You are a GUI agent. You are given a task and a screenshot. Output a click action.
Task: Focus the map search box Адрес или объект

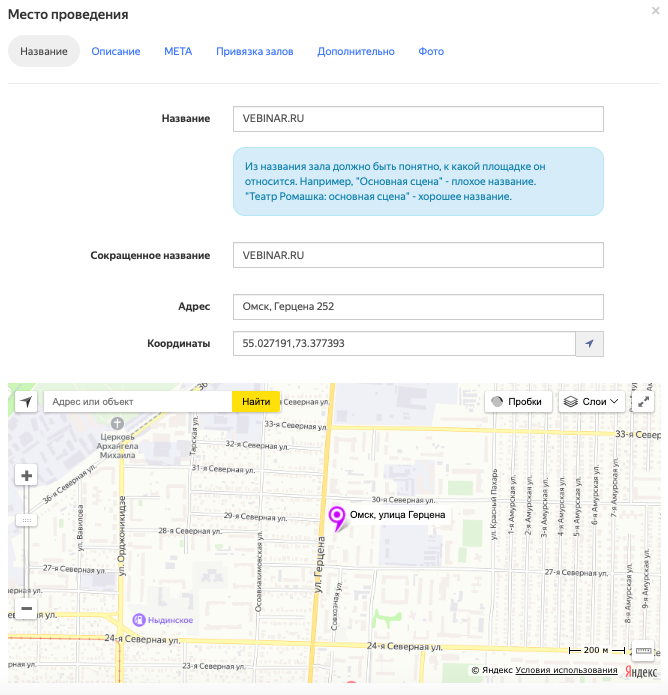[x=138, y=402]
